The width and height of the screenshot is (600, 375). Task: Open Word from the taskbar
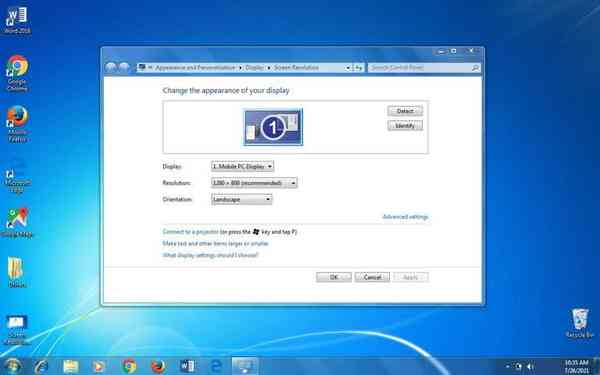pos(187,367)
